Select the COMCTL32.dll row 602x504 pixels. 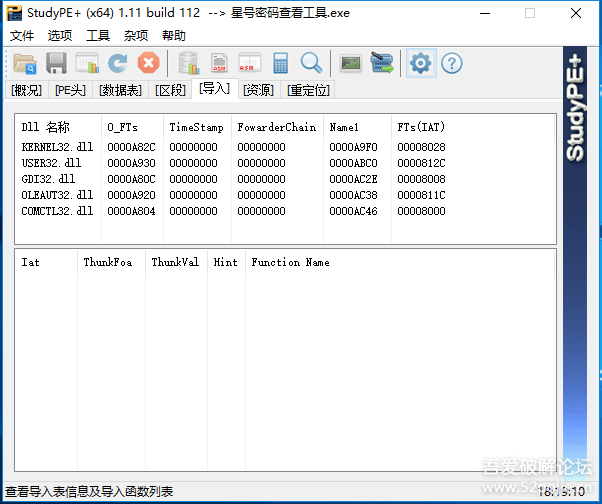click(x=285, y=211)
